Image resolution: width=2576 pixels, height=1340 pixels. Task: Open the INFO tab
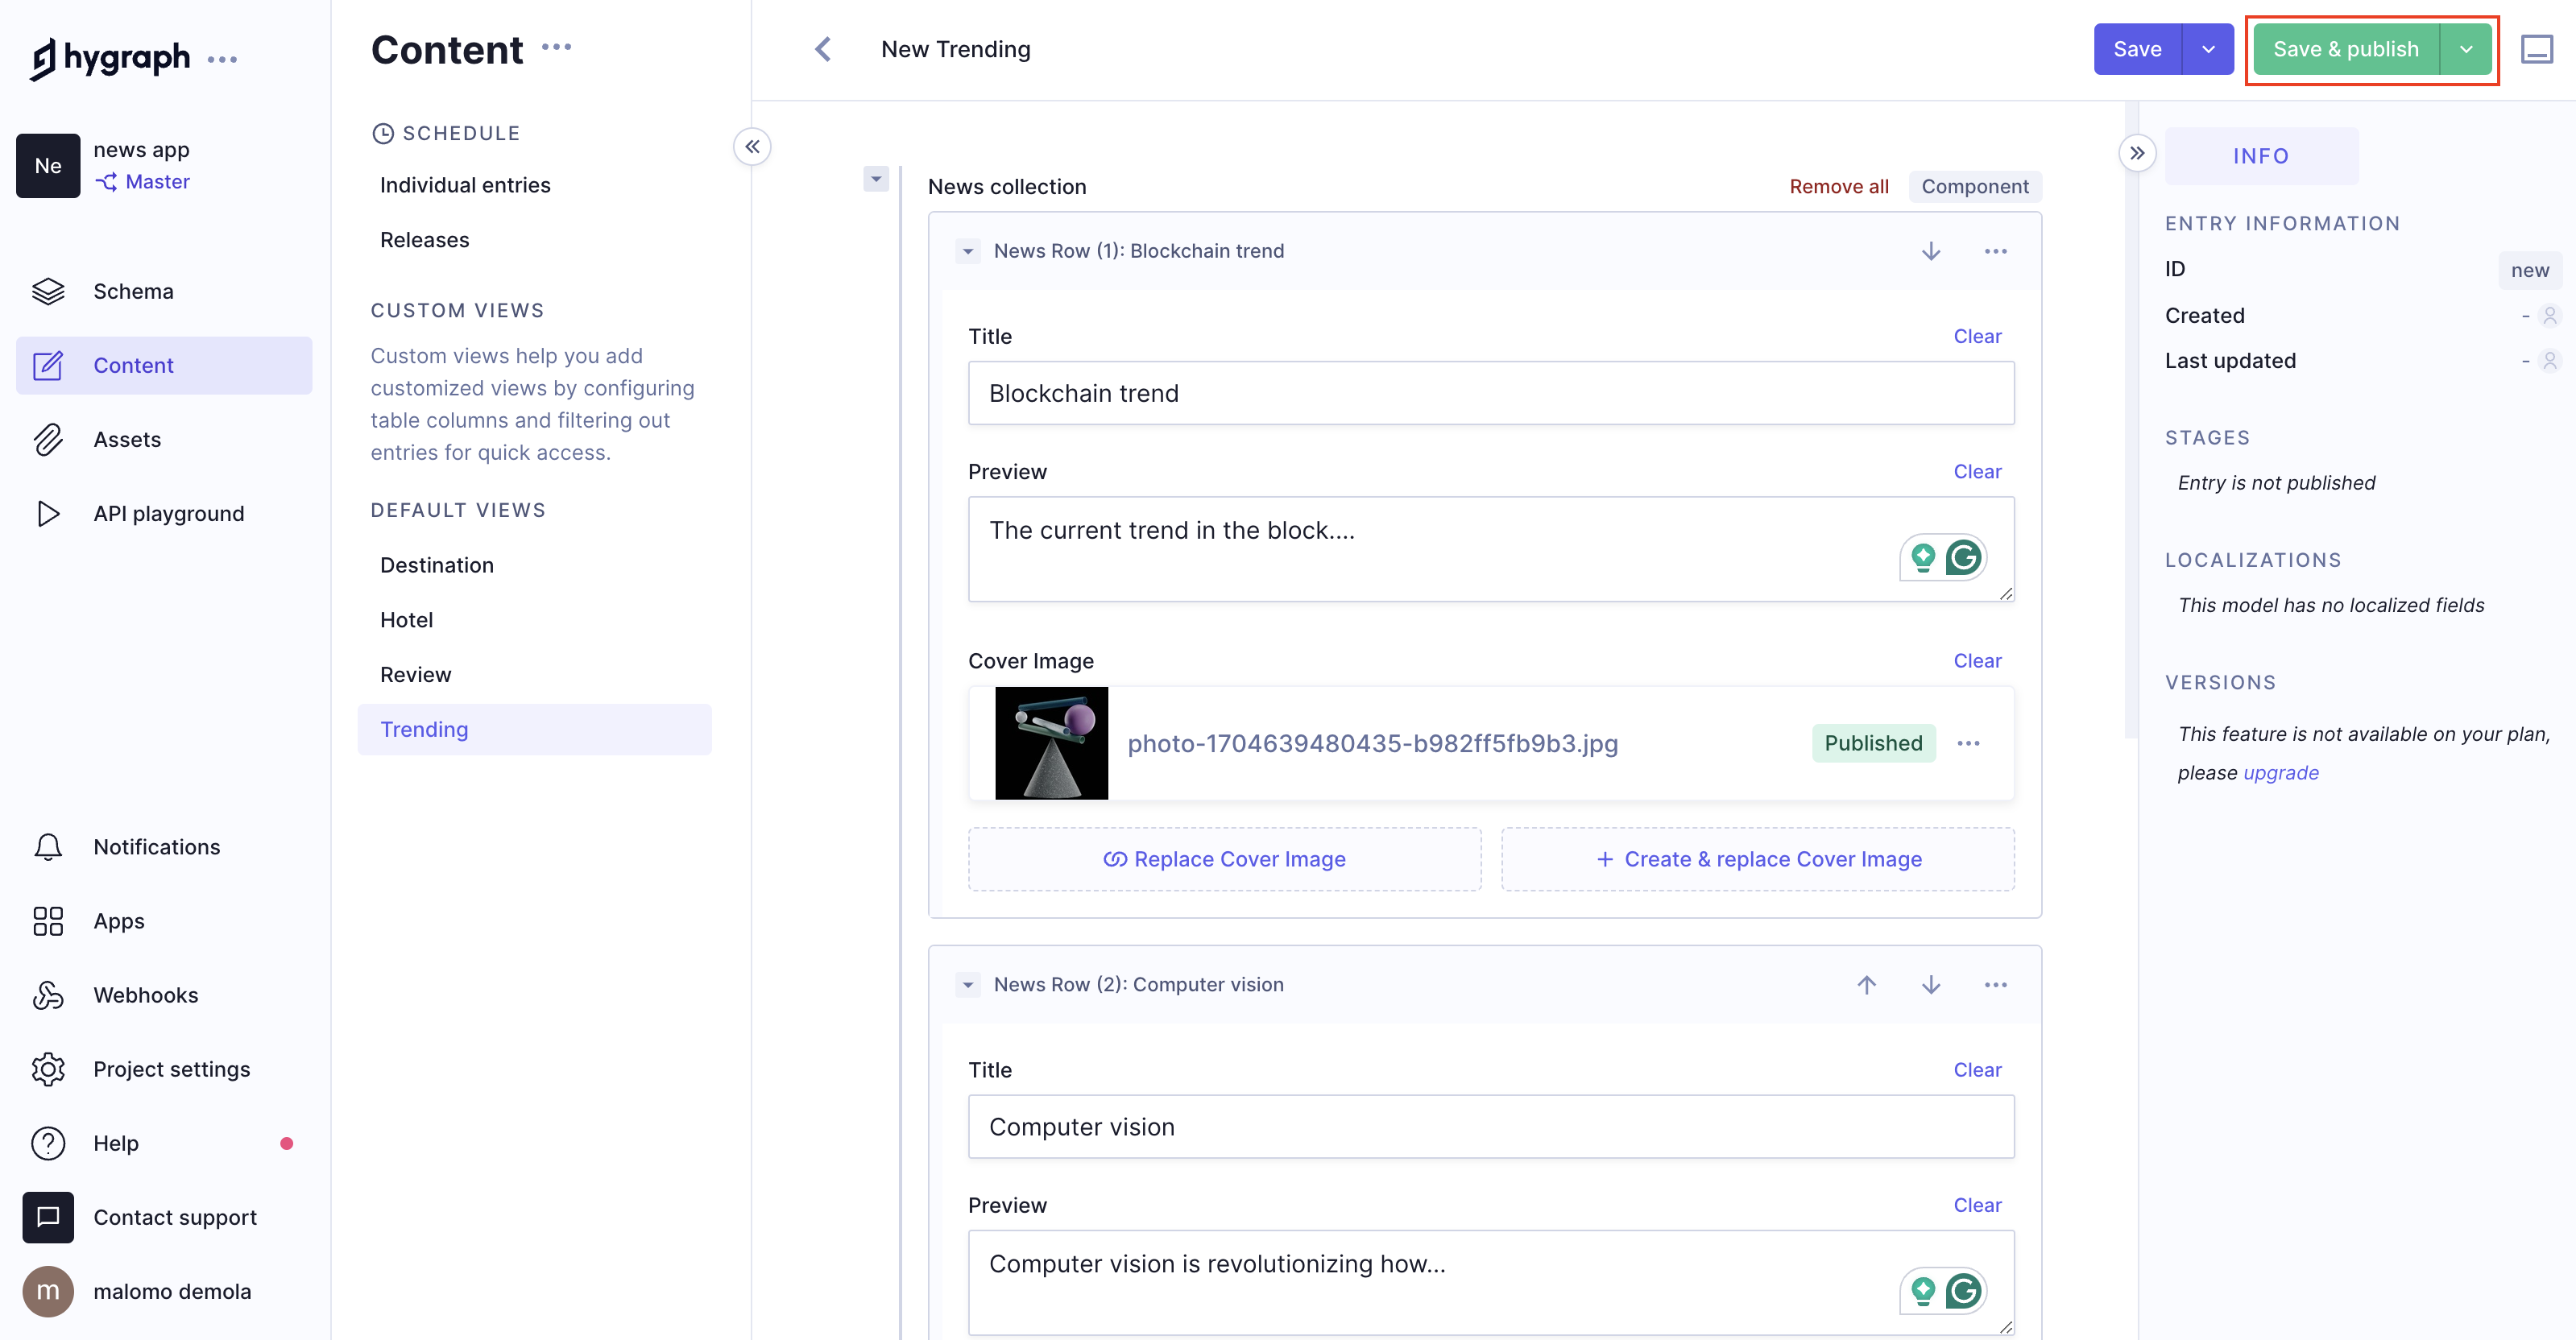click(x=2261, y=156)
